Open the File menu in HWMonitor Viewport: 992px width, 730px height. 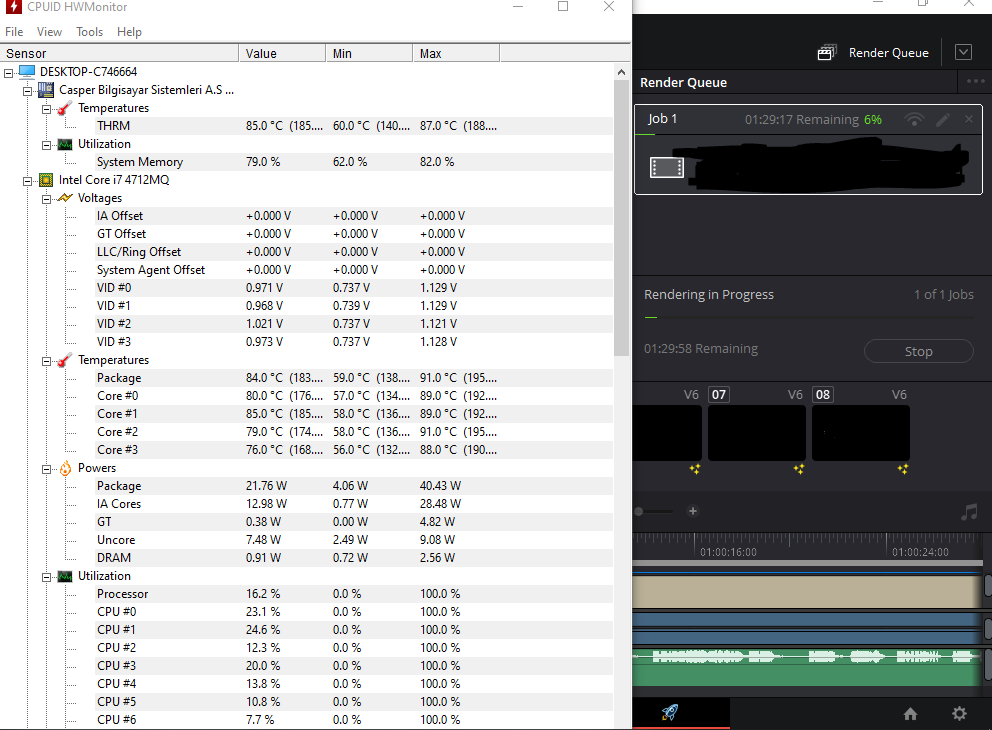tap(14, 32)
